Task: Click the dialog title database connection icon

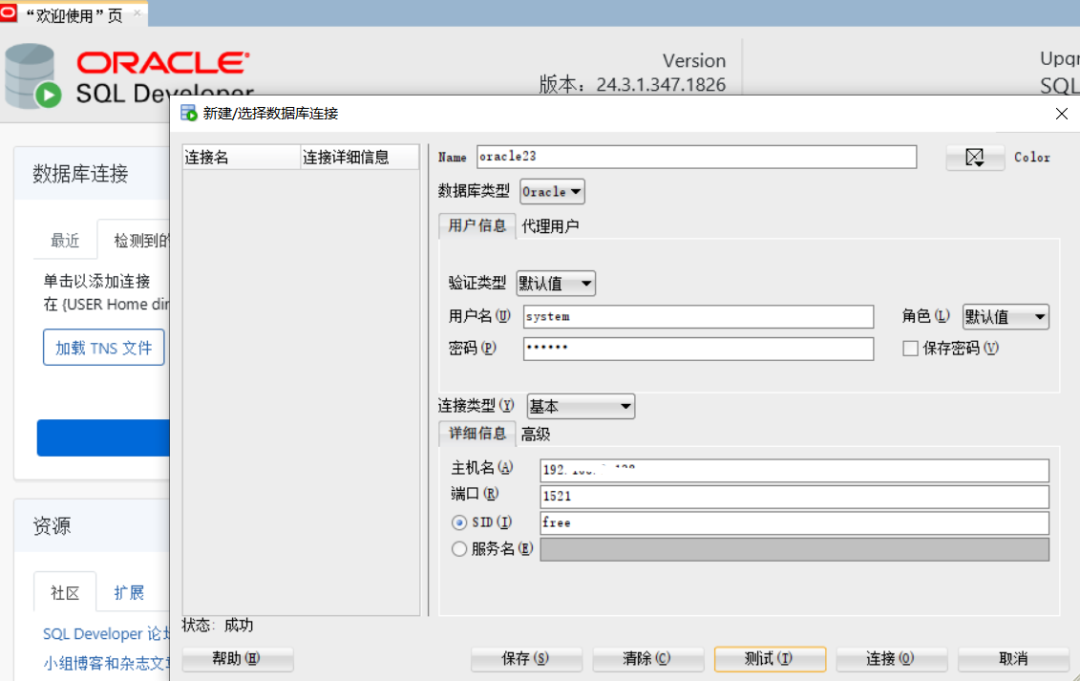Action: tap(189, 113)
